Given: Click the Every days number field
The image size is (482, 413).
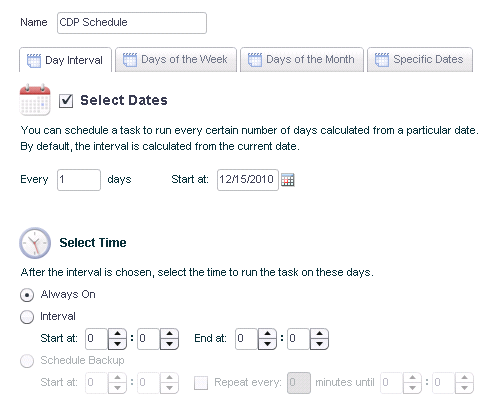Looking at the screenshot, I should 79,180.
